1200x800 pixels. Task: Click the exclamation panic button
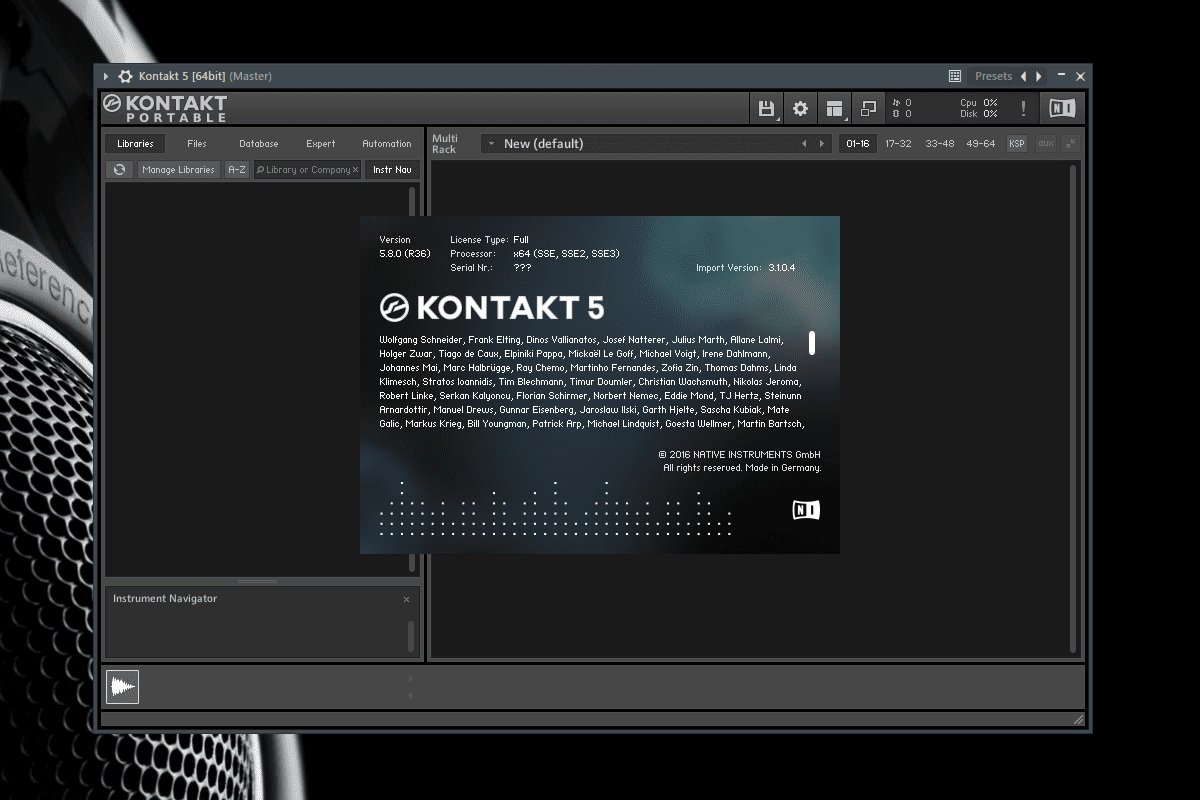coord(1023,108)
